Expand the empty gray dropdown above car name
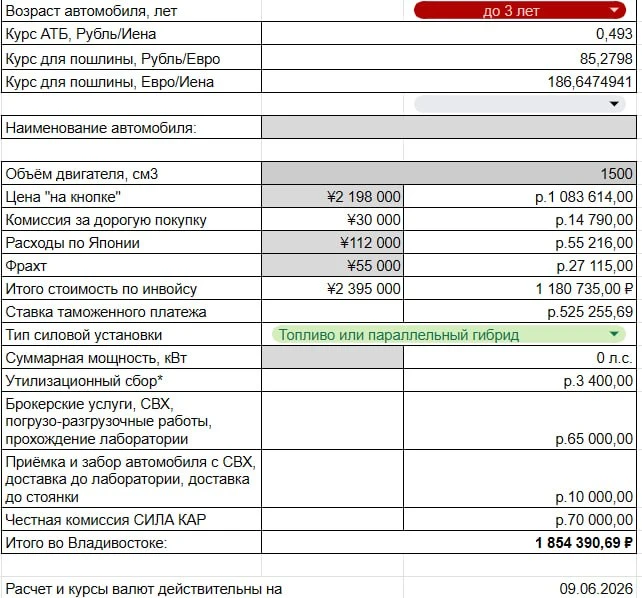Image resolution: width=642 pixels, height=598 pixels. point(520,104)
